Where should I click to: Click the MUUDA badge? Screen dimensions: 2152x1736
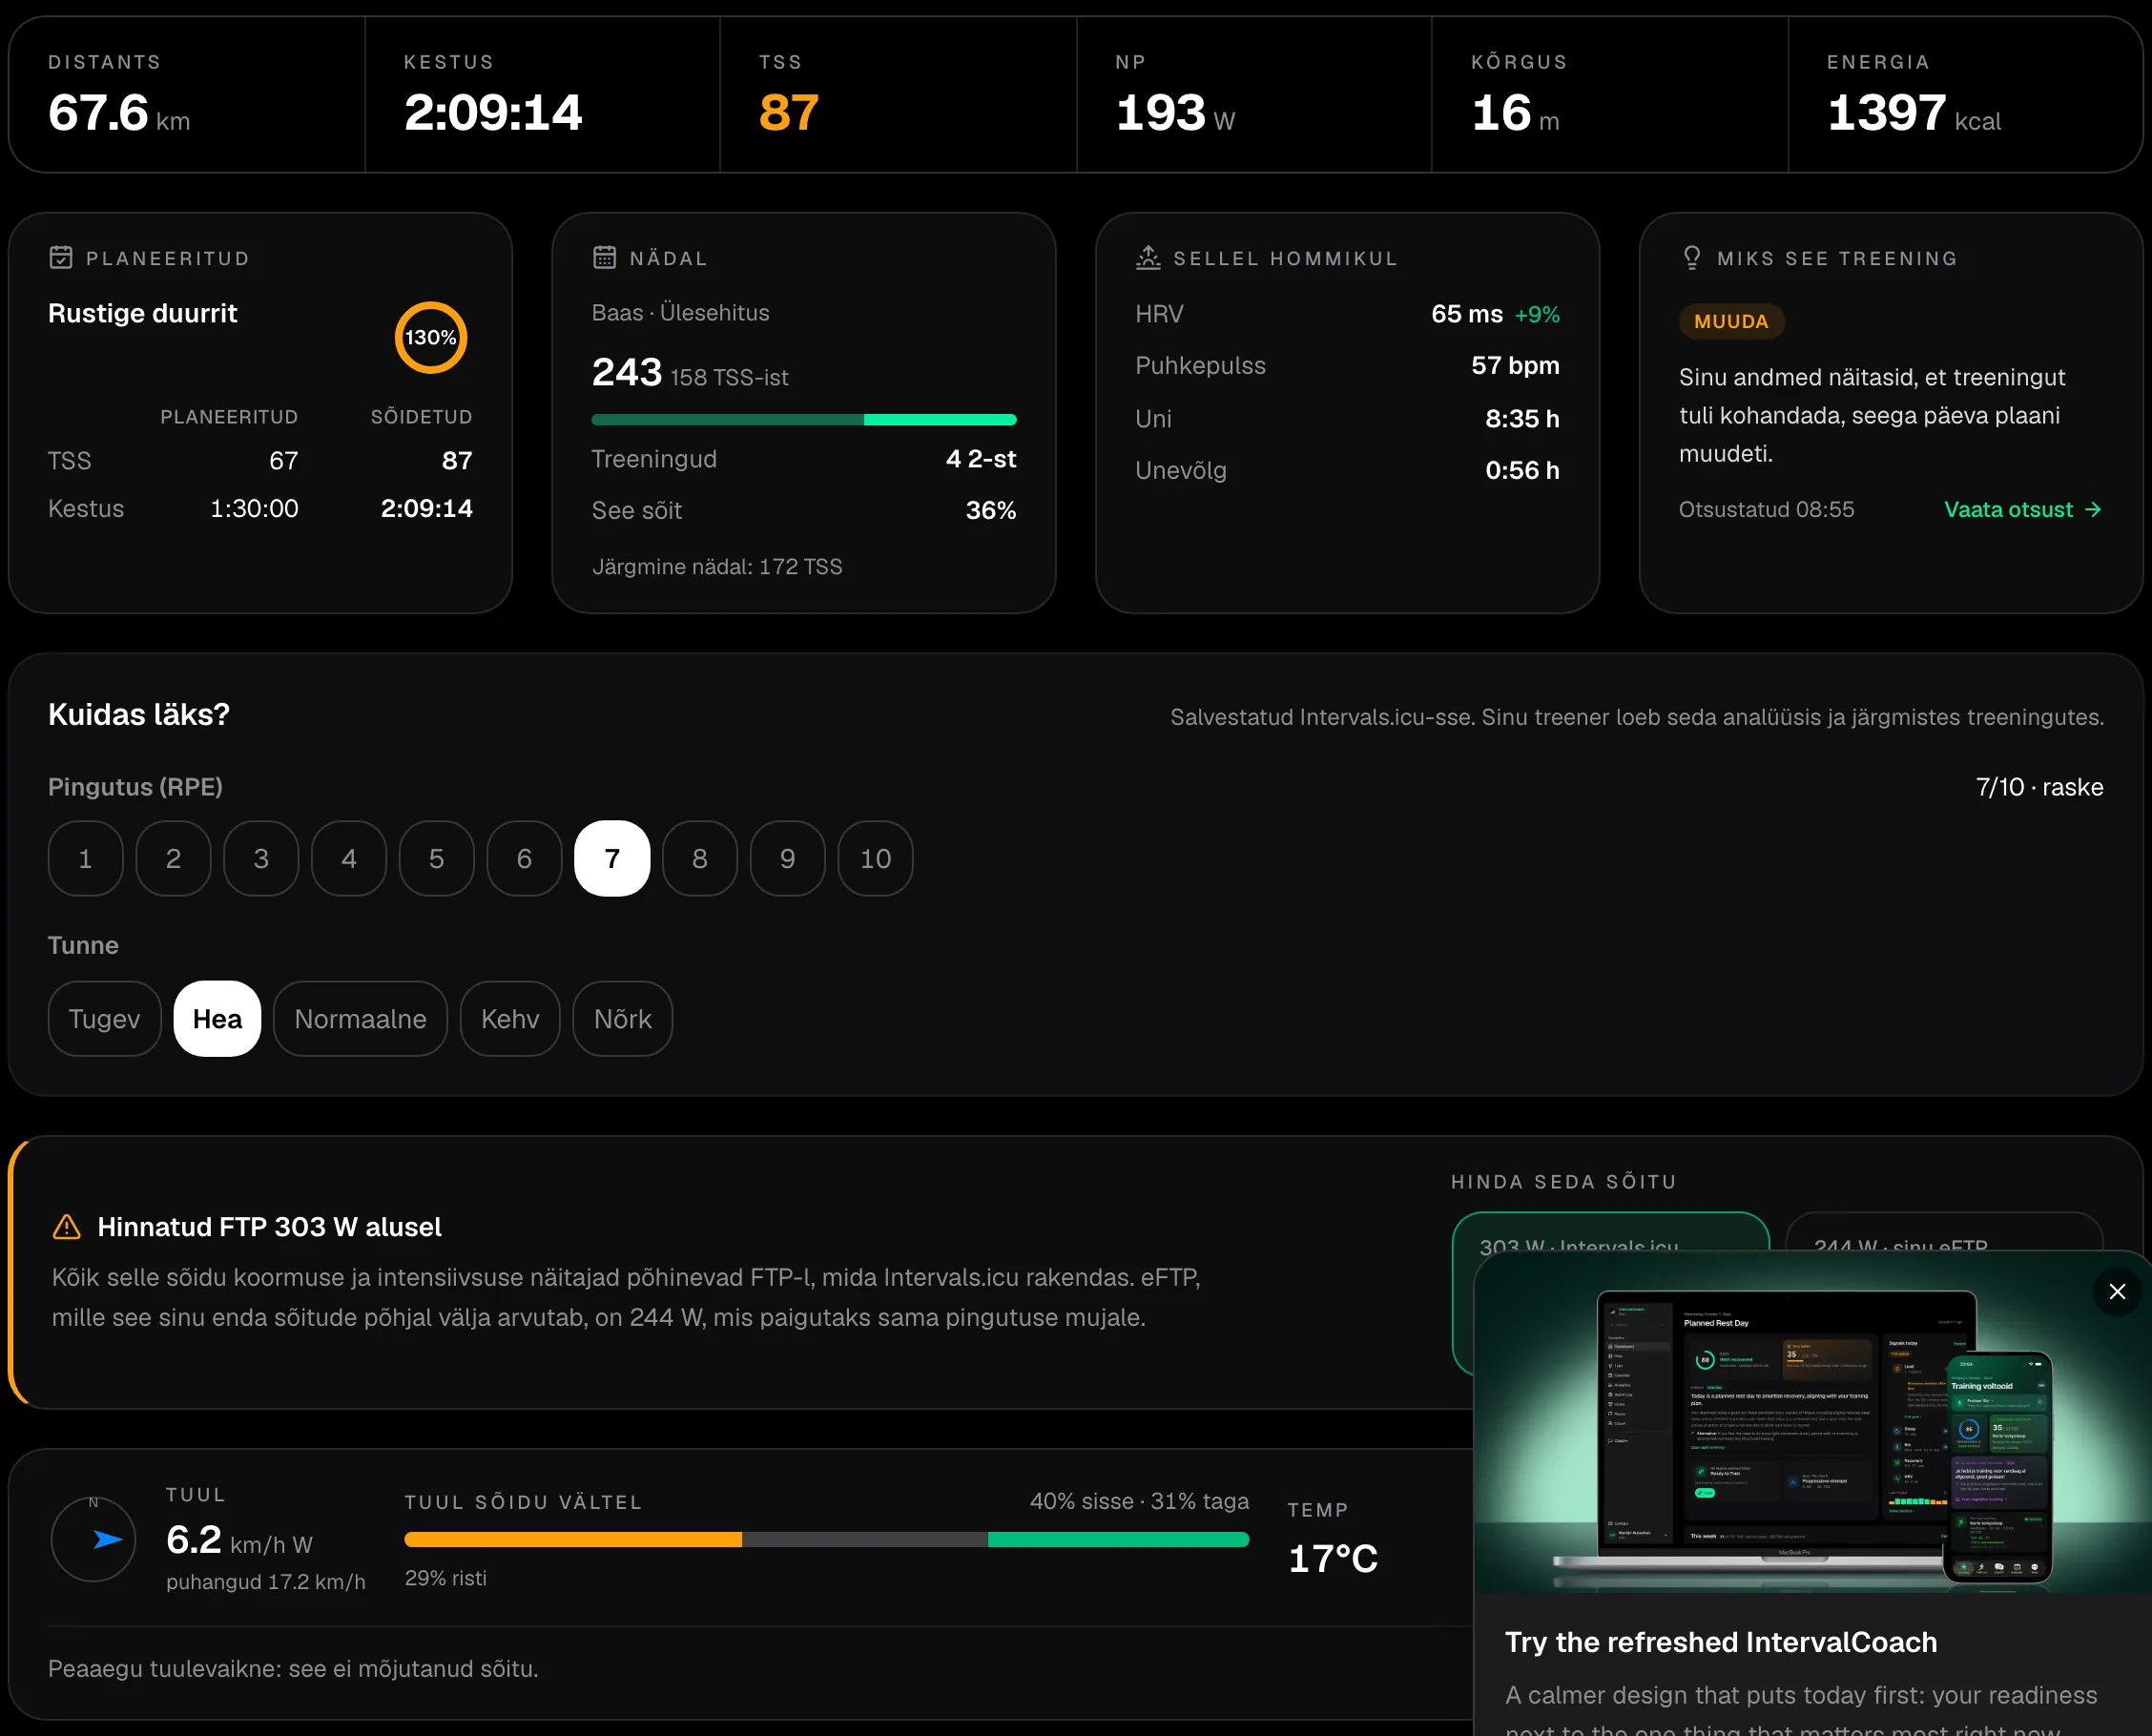[1731, 322]
